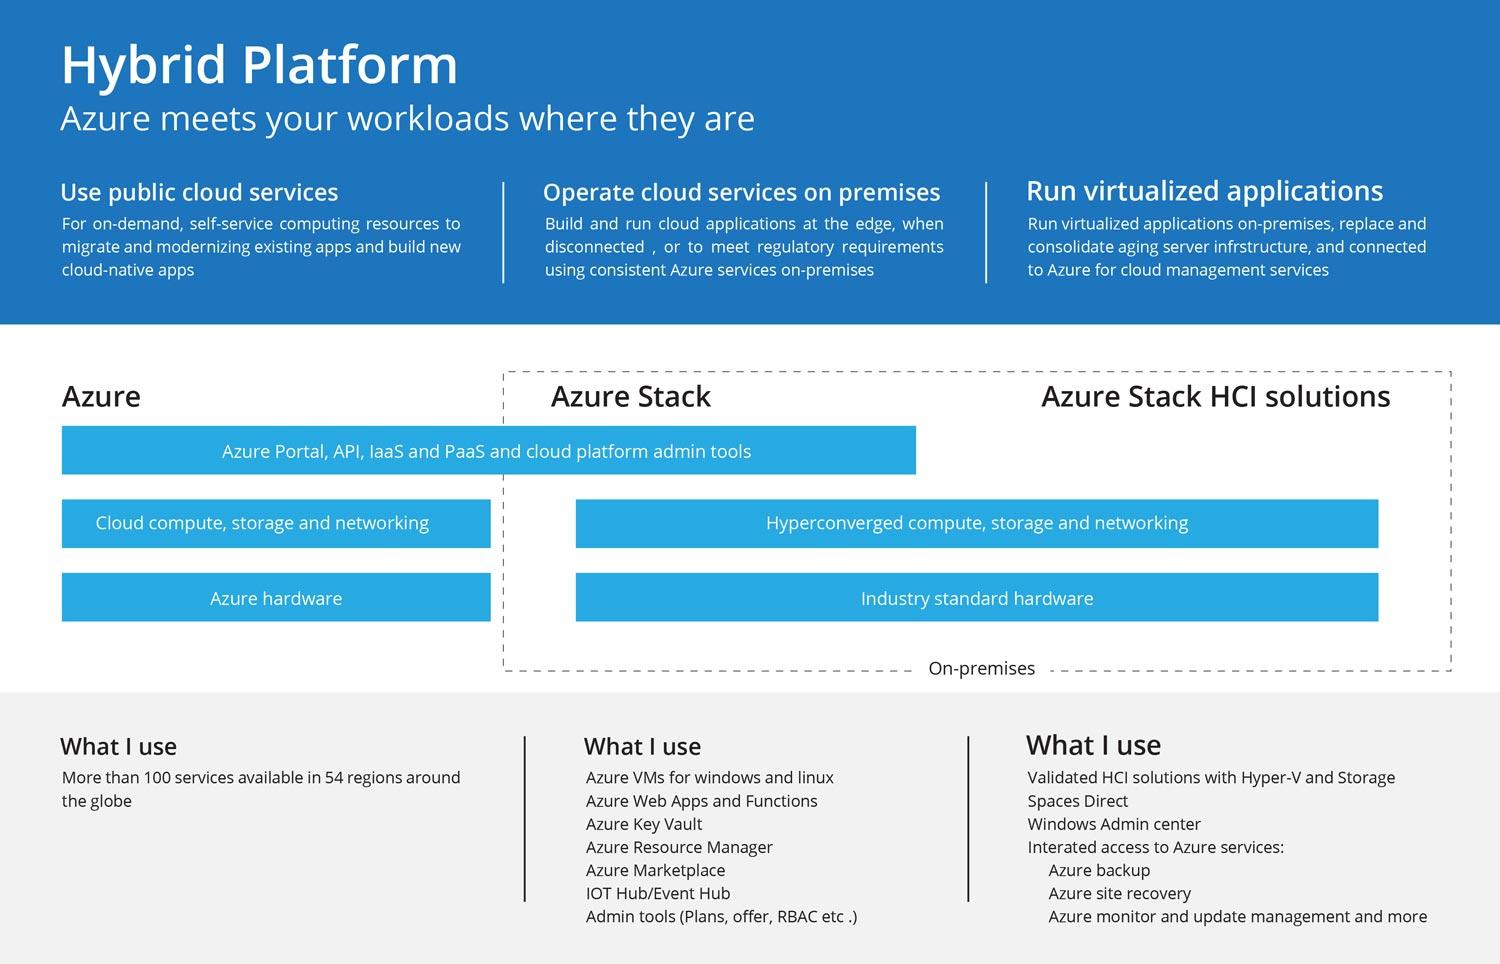Screen dimensions: 1500x964
Task: Click 'Azure site recovery' list item
Action: 1119,893
